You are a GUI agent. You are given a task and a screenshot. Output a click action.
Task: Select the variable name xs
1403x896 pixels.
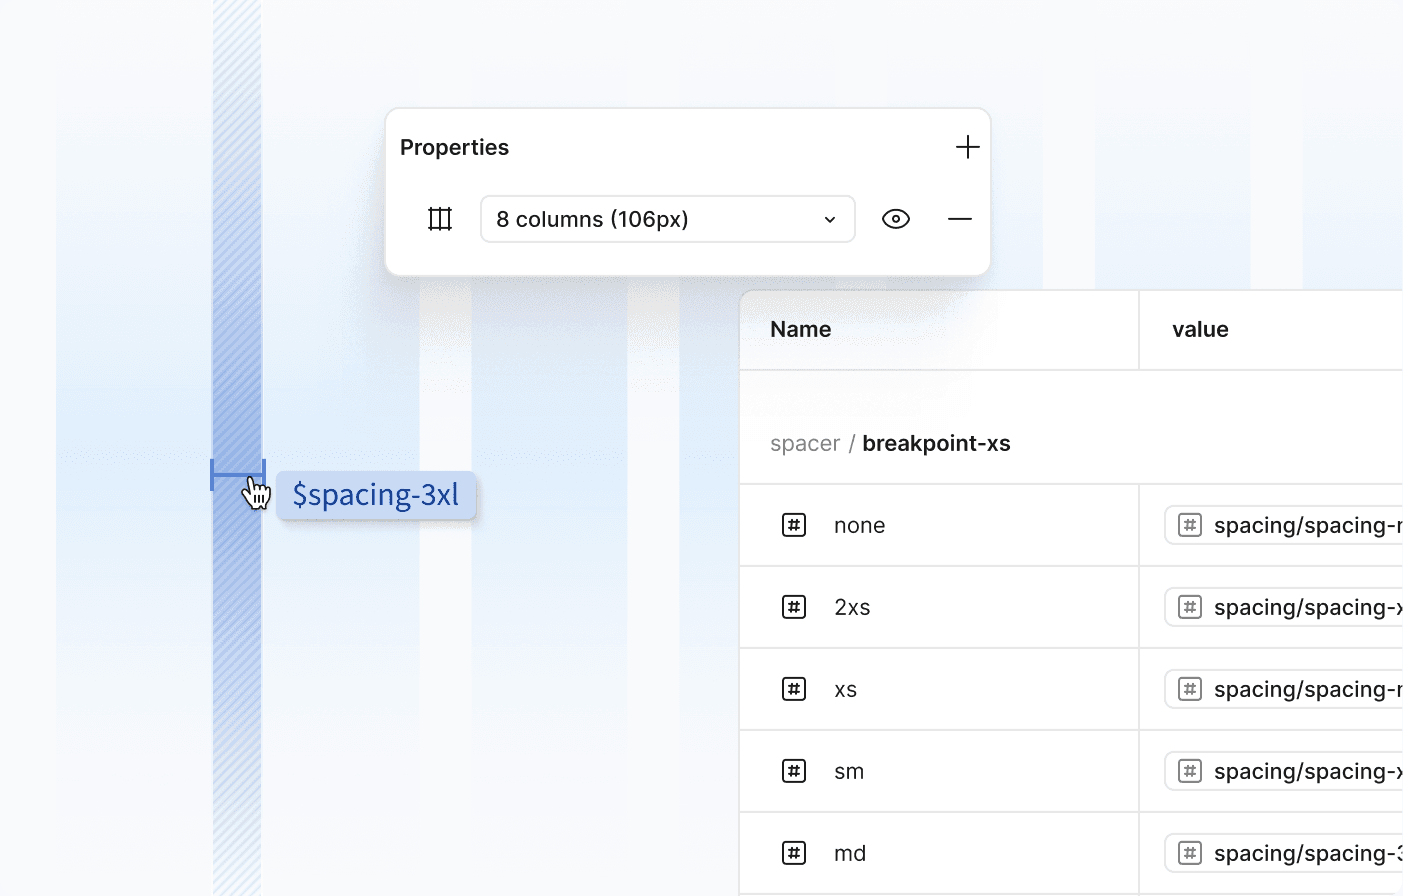click(x=846, y=690)
